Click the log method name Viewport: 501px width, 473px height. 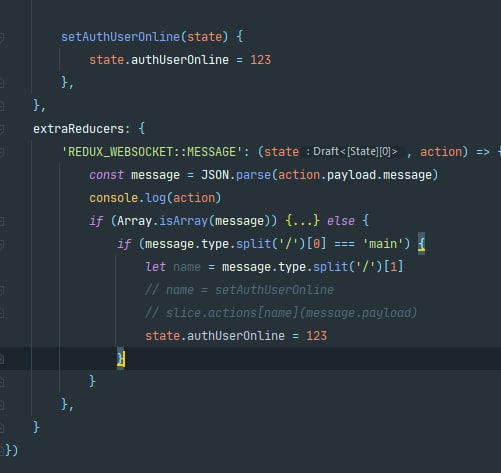pos(155,198)
